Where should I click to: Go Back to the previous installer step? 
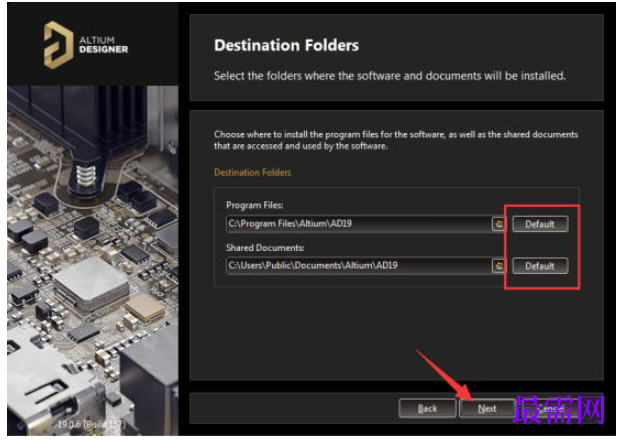click(427, 408)
